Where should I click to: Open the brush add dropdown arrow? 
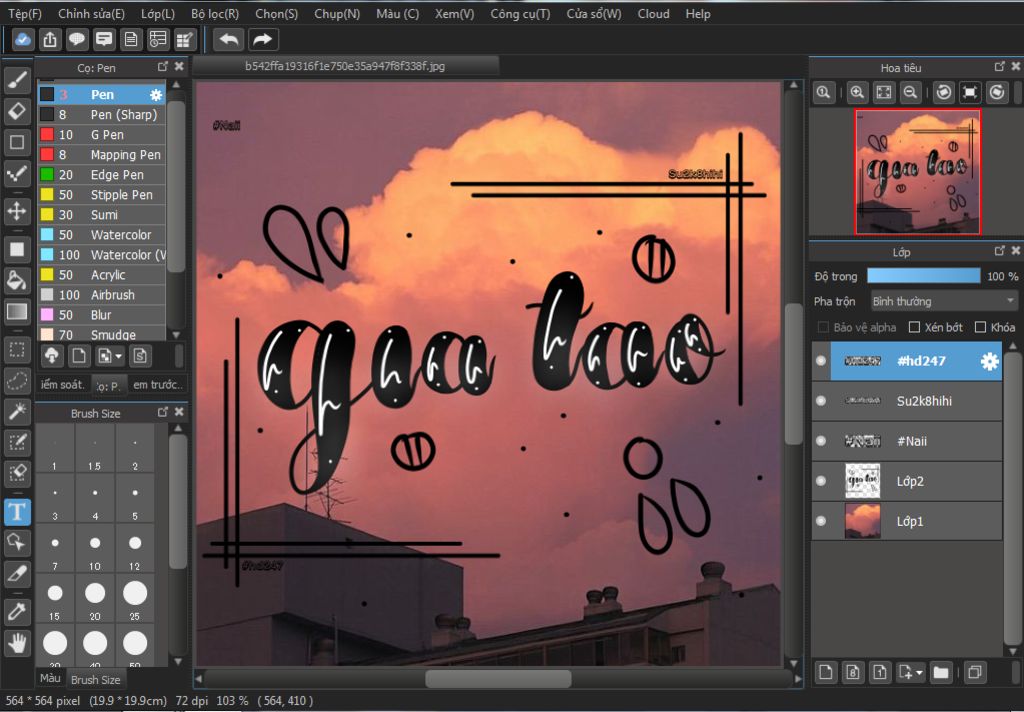(118, 357)
